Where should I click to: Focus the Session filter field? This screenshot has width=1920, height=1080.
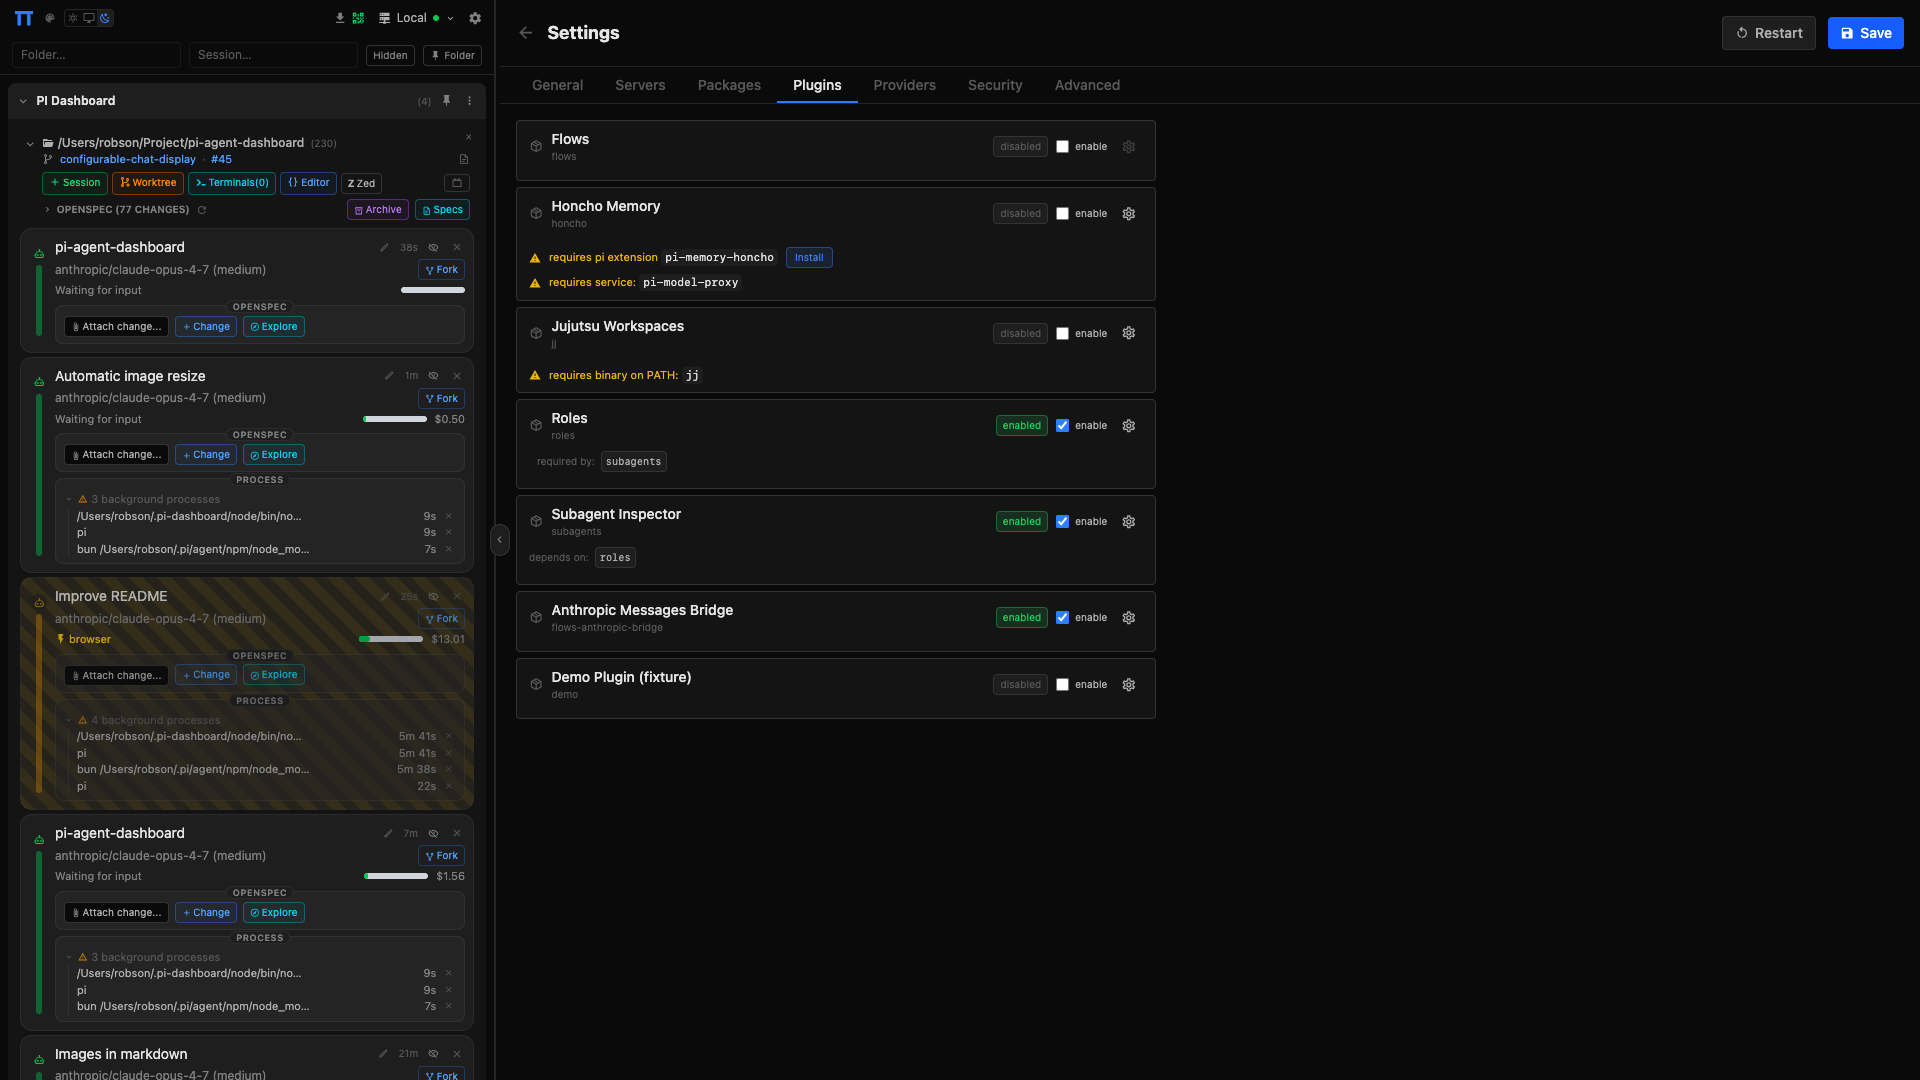click(273, 55)
